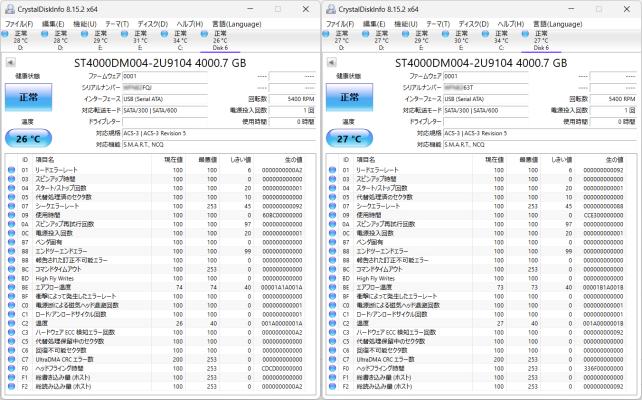The height and width of the screenshot is (400, 642).
Task: Open ディスク(D) menu in left window
Action: (152, 24)
